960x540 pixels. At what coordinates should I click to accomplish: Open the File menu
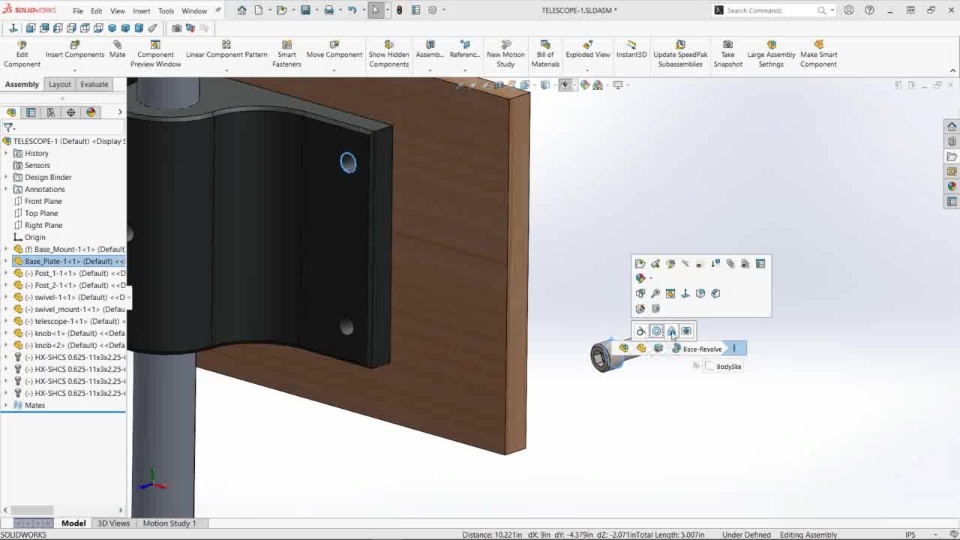pos(78,11)
